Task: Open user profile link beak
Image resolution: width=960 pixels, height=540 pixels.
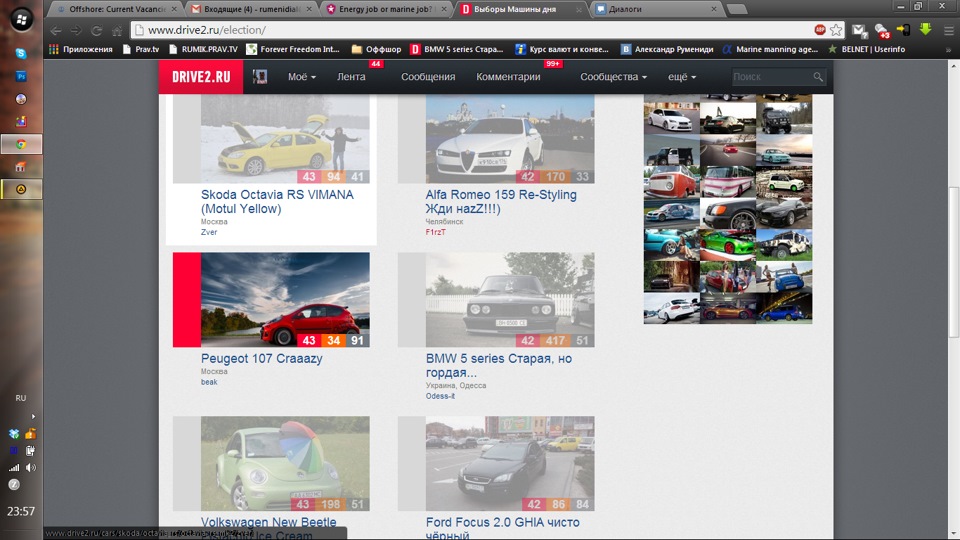Action: [209, 381]
